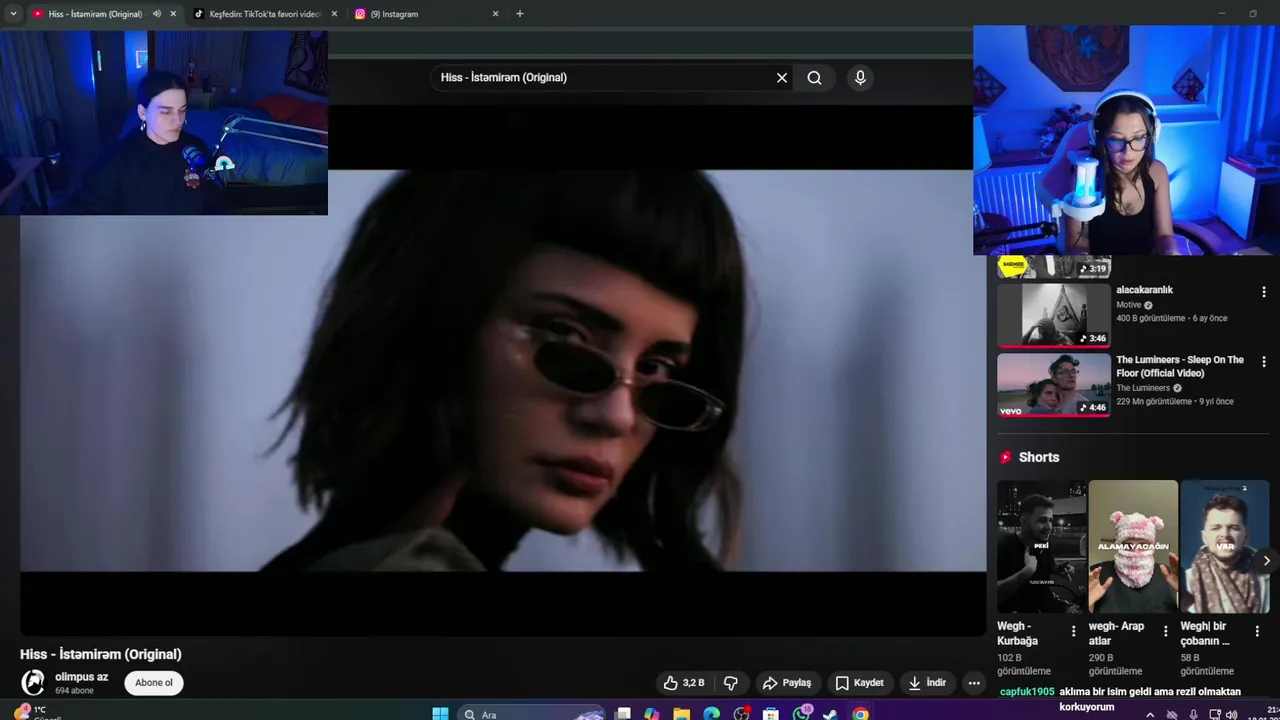Click the 694 abone subscriber count
The width and height of the screenshot is (1280, 720).
tap(75, 691)
